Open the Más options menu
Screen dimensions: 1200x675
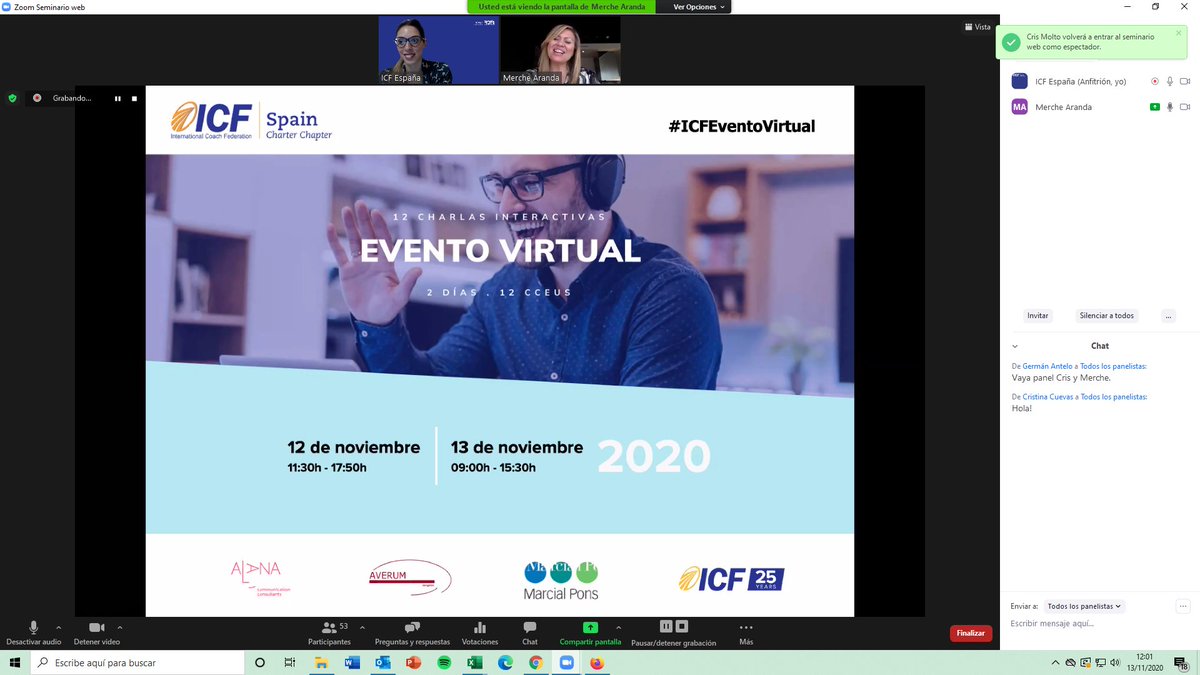coord(746,632)
